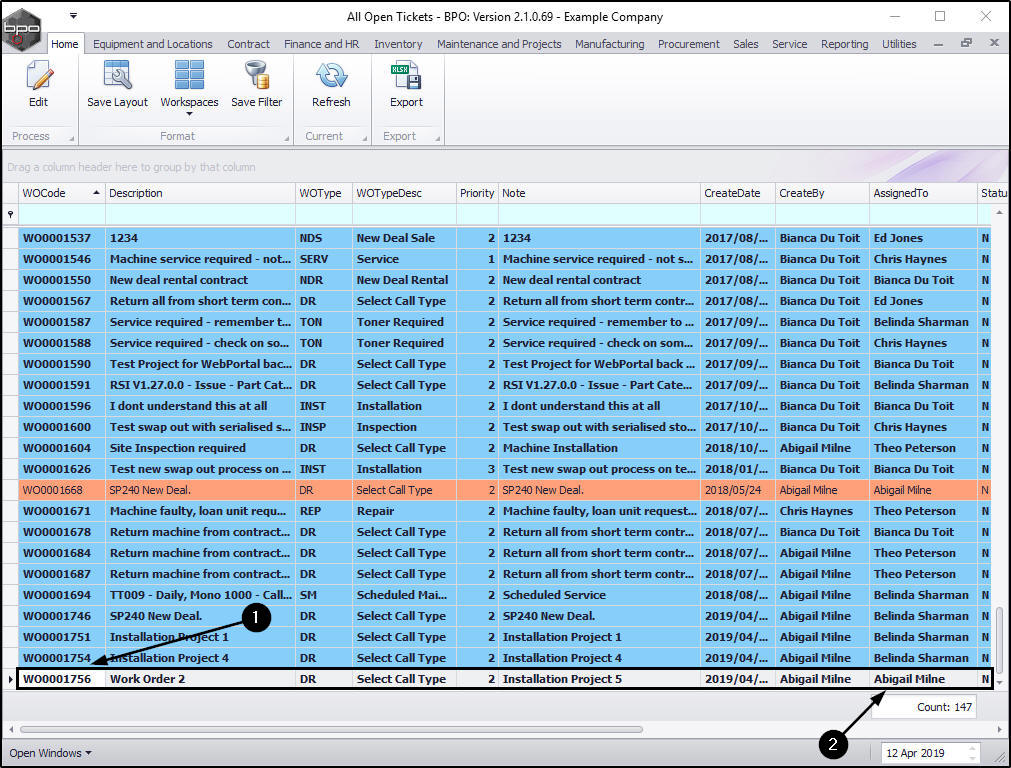Open the Workspaces menu icon
The width and height of the screenshot is (1011, 768).
189,77
